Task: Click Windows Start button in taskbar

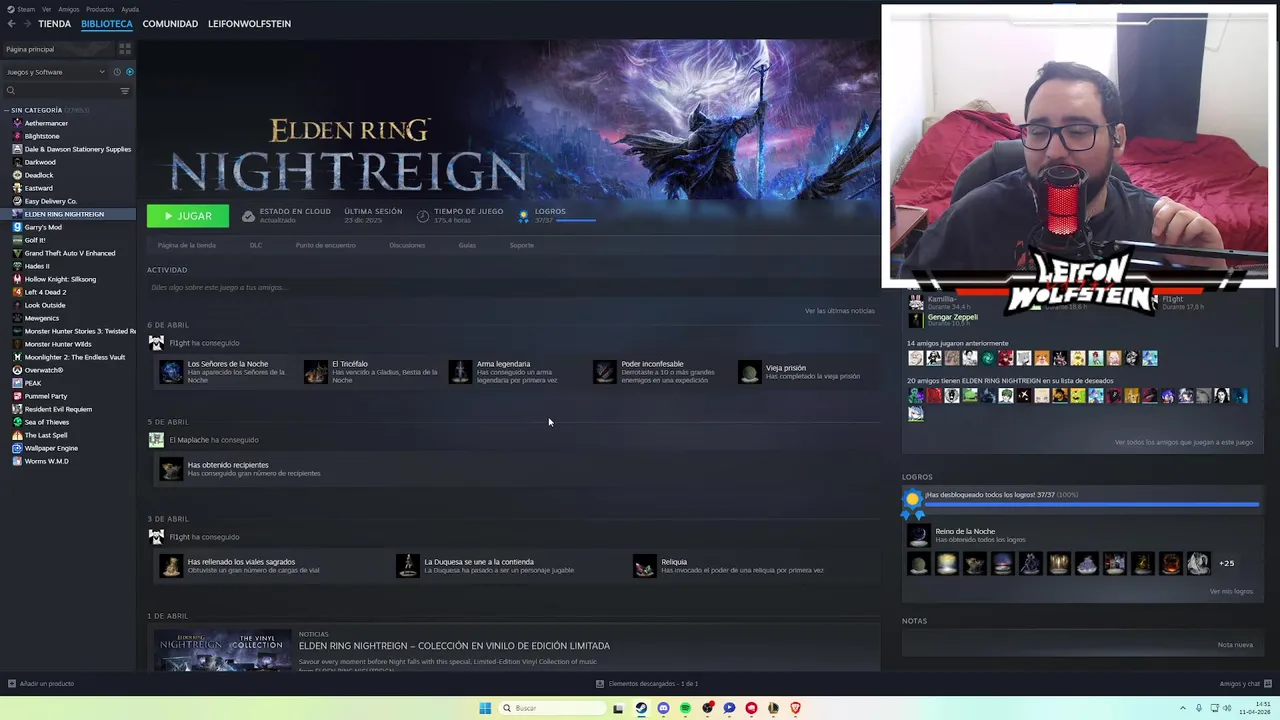Action: (485, 708)
